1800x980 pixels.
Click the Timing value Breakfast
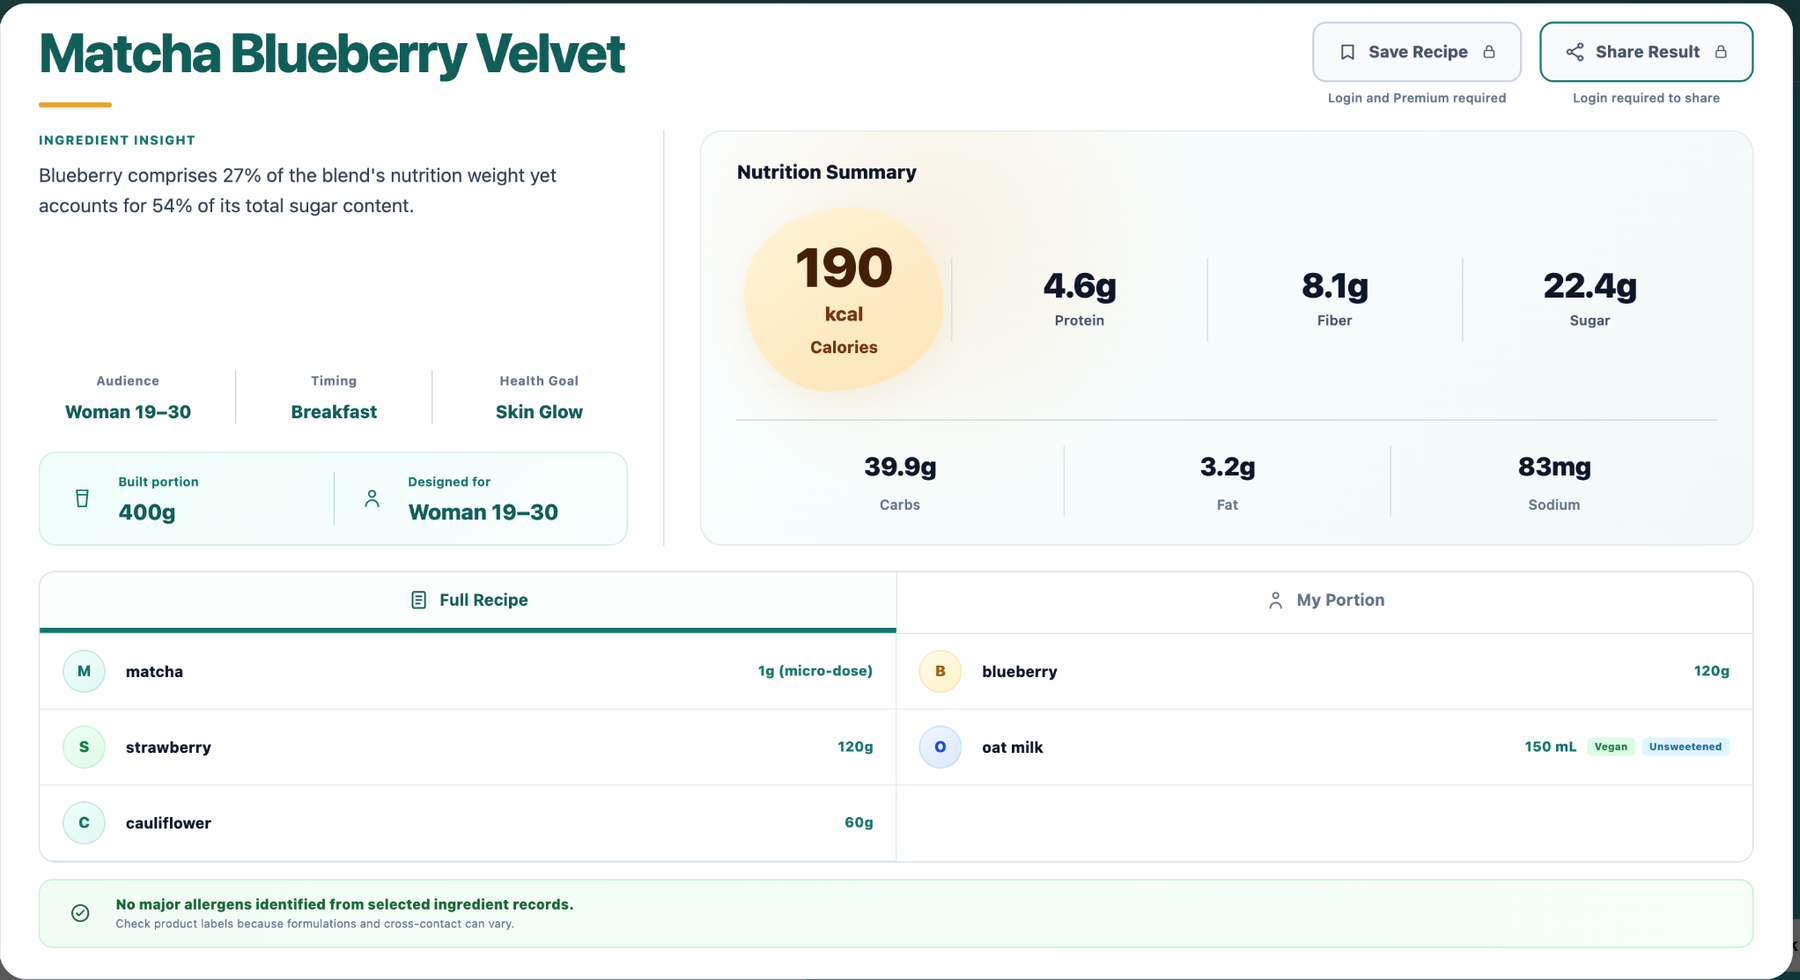point(334,412)
